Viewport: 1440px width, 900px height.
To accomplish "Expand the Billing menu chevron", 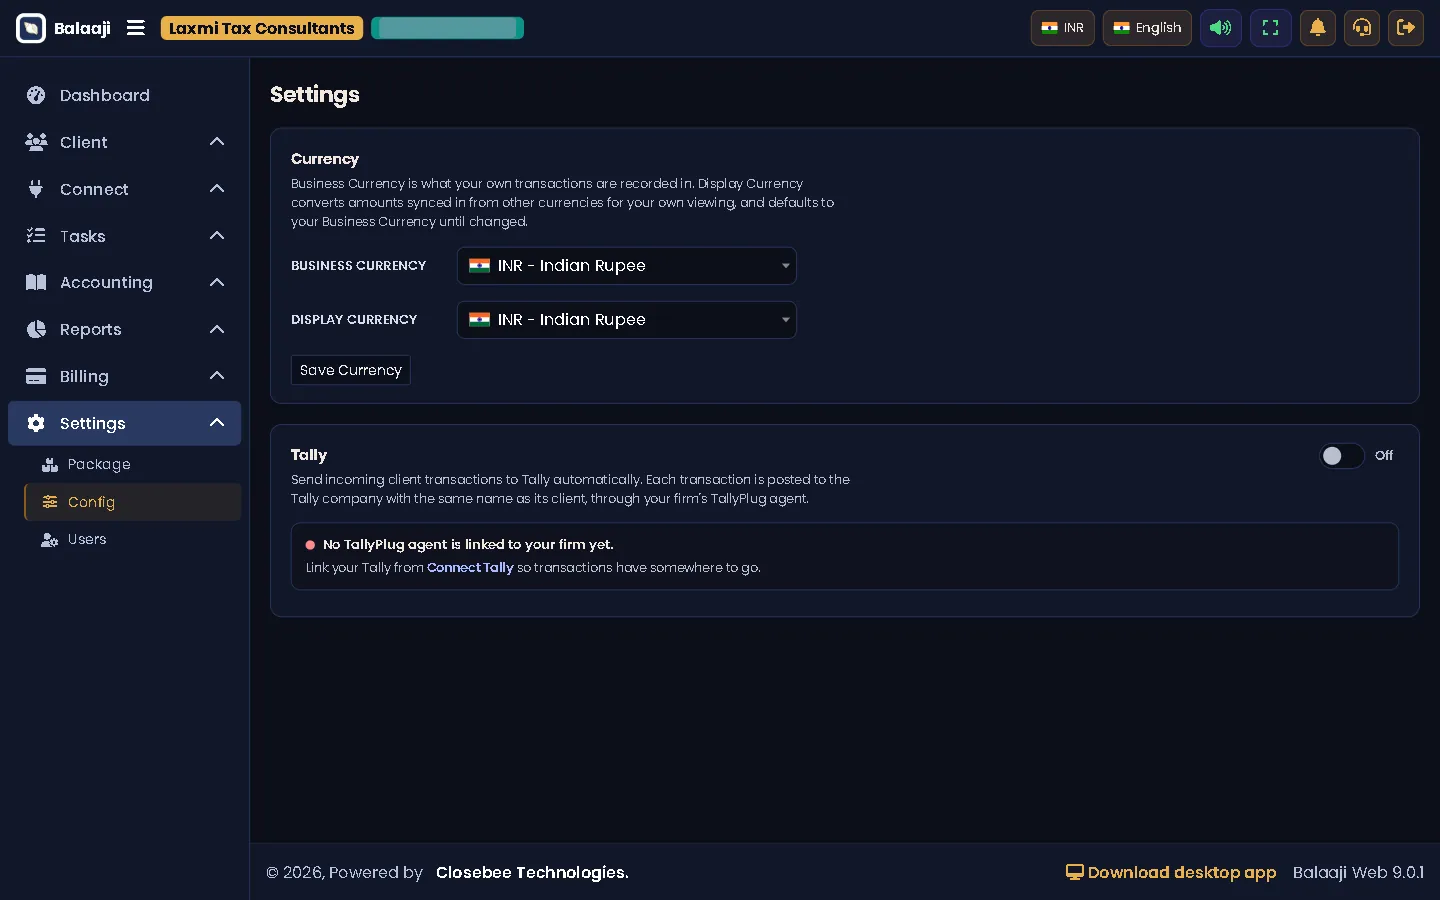I will point(217,376).
